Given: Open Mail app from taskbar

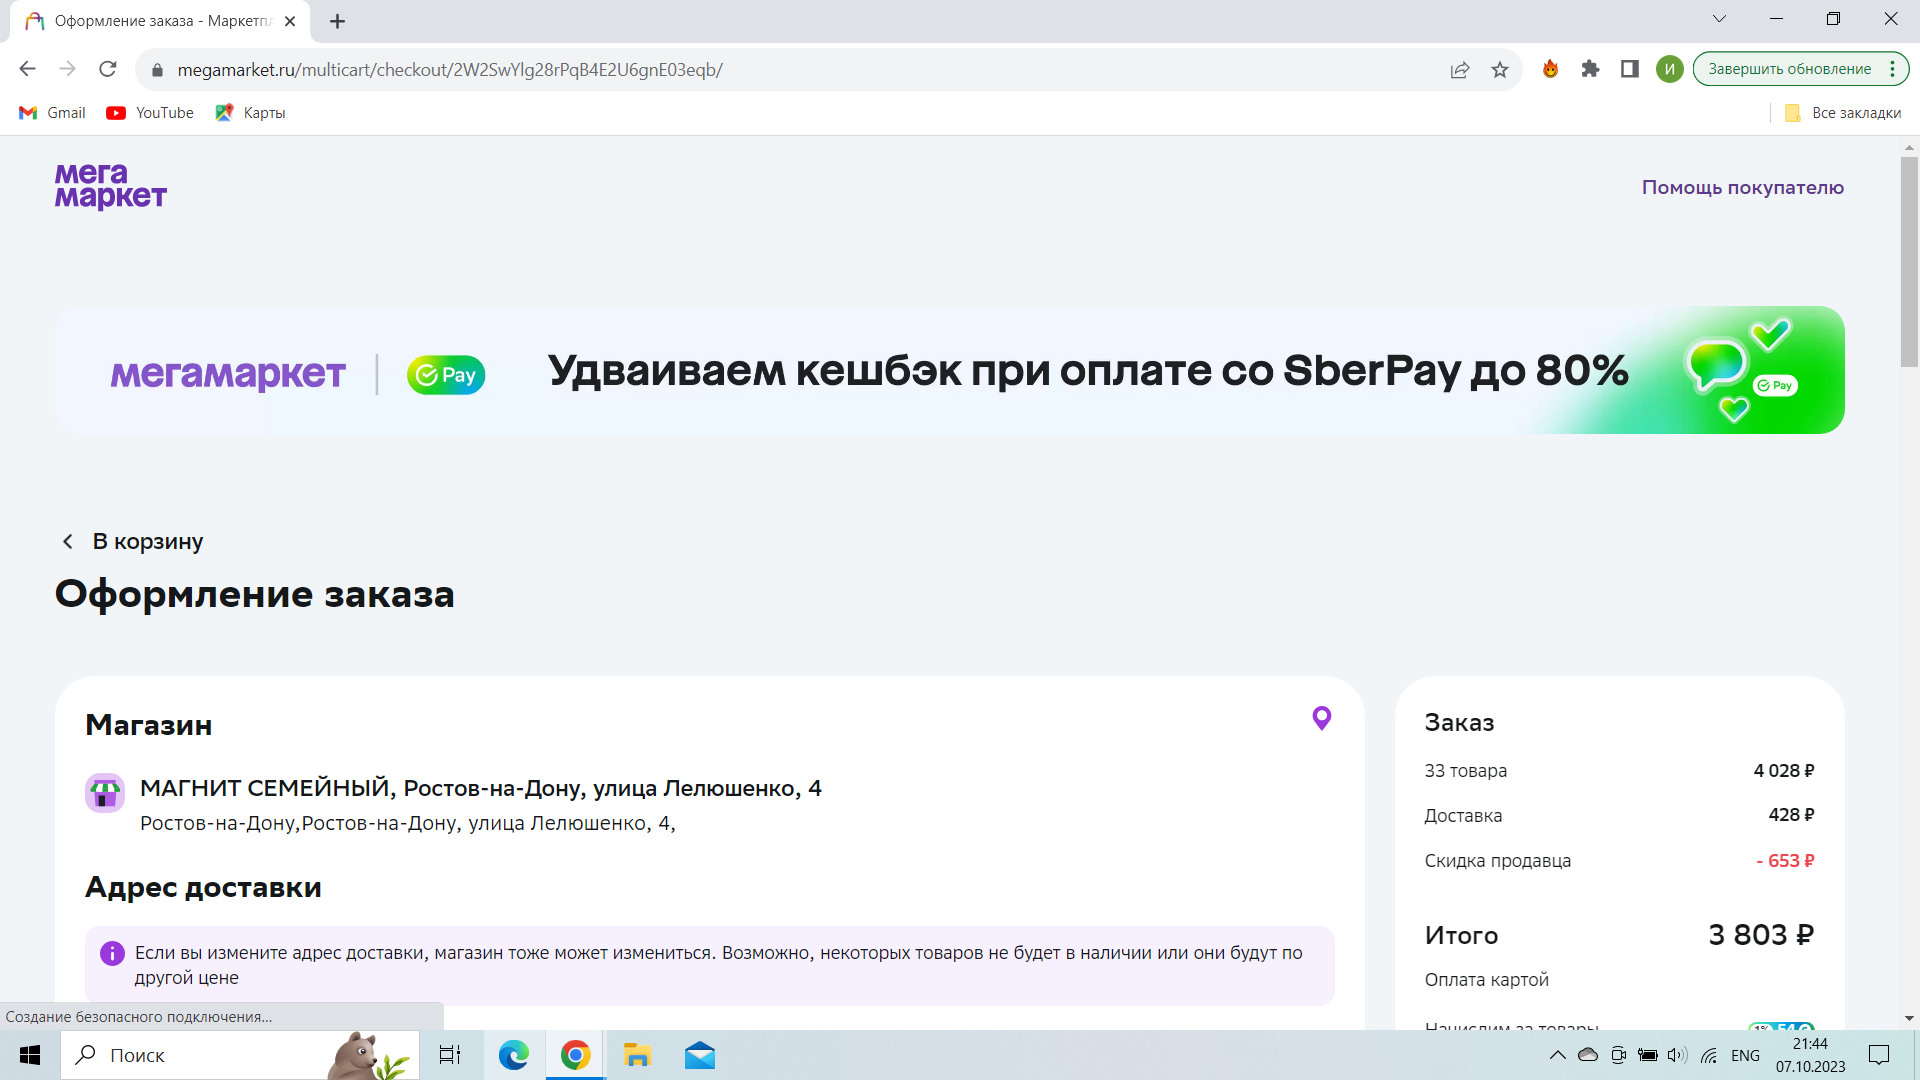Looking at the screenshot, I should coord(700,1055).
